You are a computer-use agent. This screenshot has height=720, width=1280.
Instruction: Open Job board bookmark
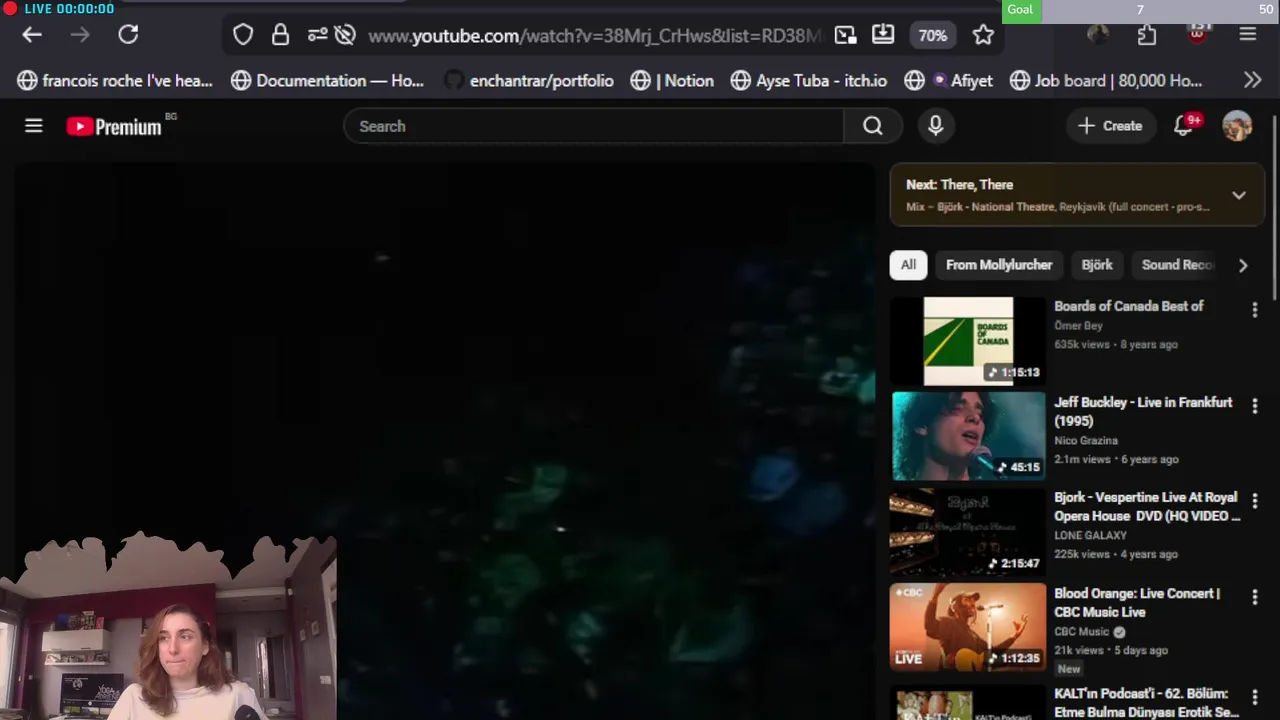tap(1105, 81)
